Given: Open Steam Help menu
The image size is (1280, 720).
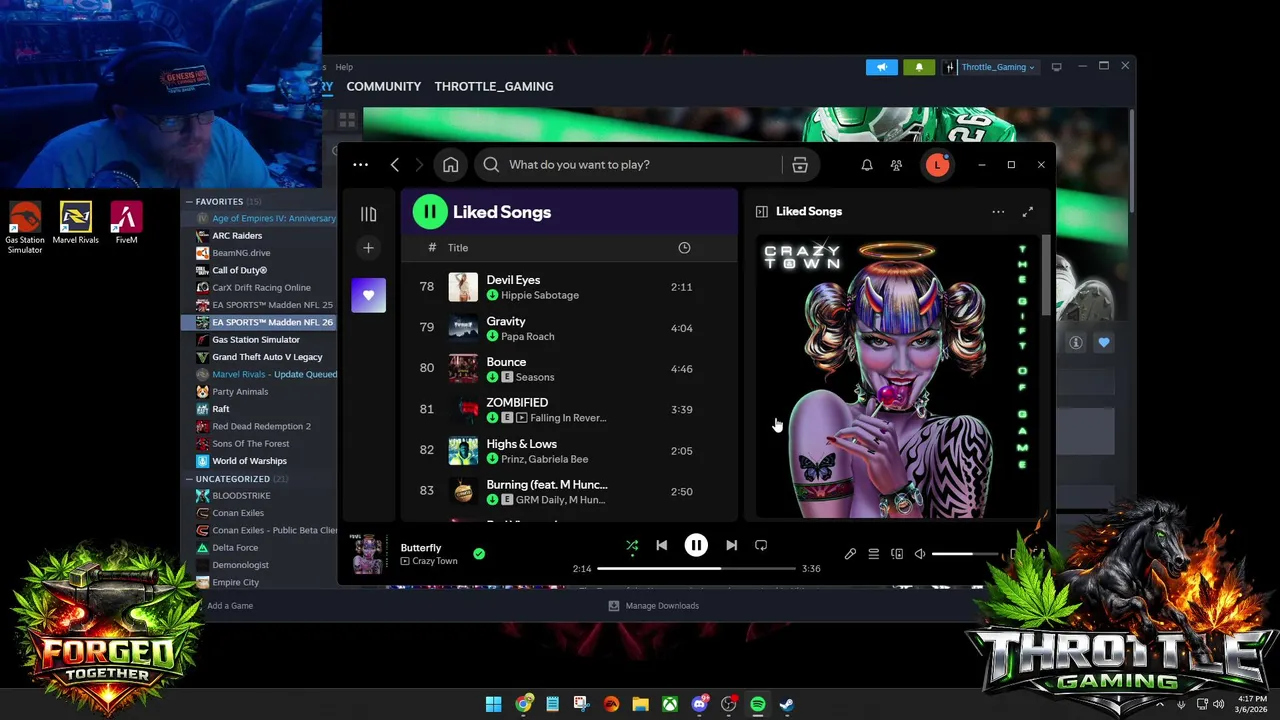Looking at the screenshot, I should pyautogui.click(x=344, y=67).
